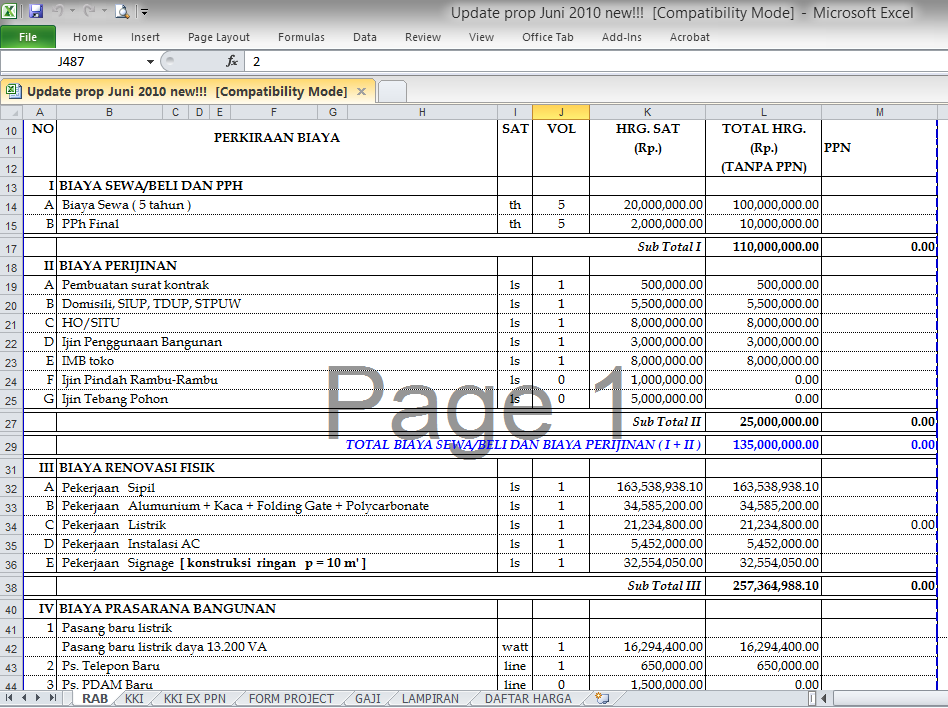Screen dimensions: 948x708
Task: Create a new sheet with the Insert Worksheet icon
Action: (601, 697)
